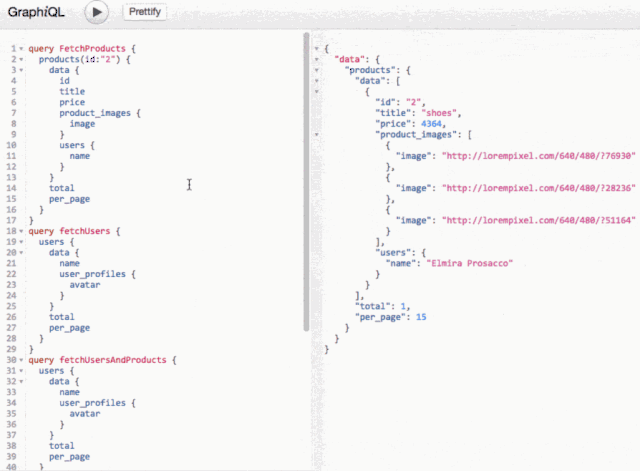Collapse the "products" object arrow in the result pane

click(317, 70)
